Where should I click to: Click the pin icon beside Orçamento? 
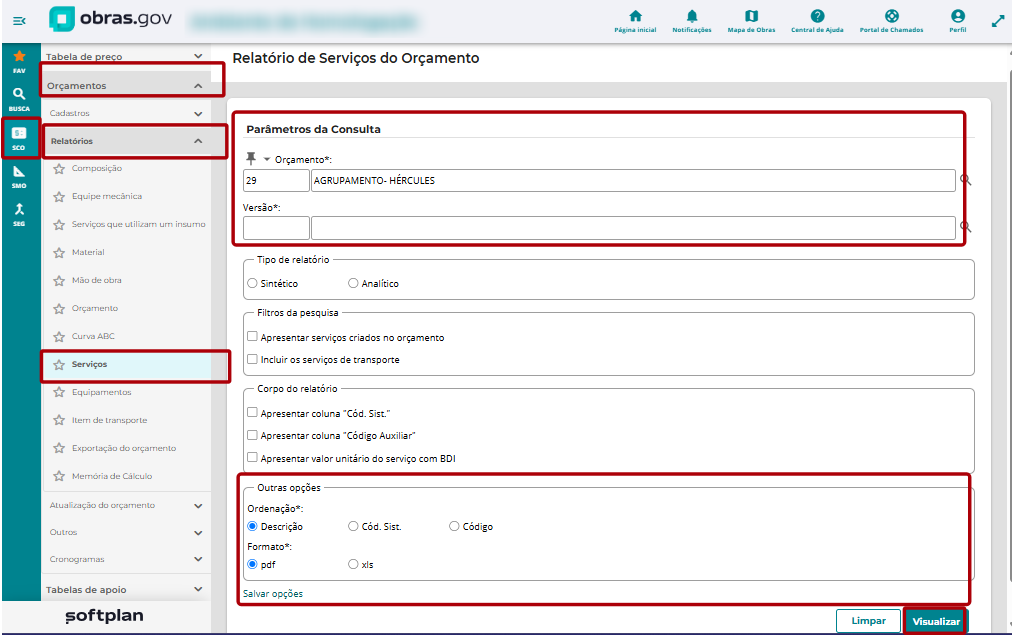[x=251, y=158]
